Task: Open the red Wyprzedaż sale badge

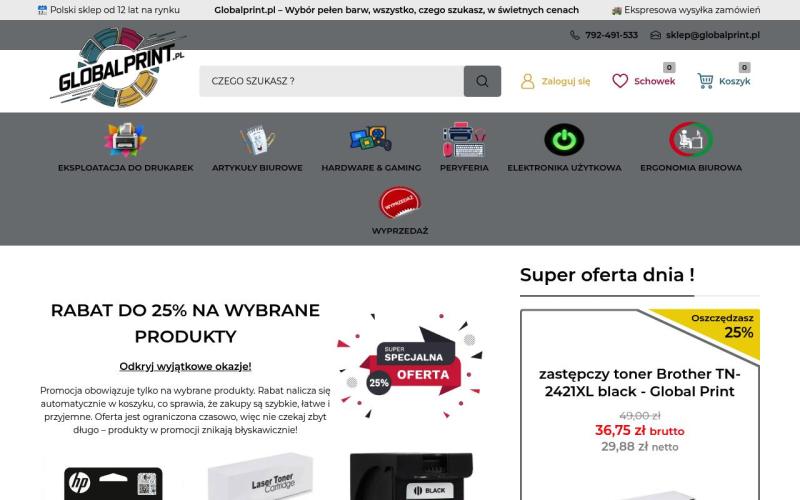Action: [x=399, y=203]
